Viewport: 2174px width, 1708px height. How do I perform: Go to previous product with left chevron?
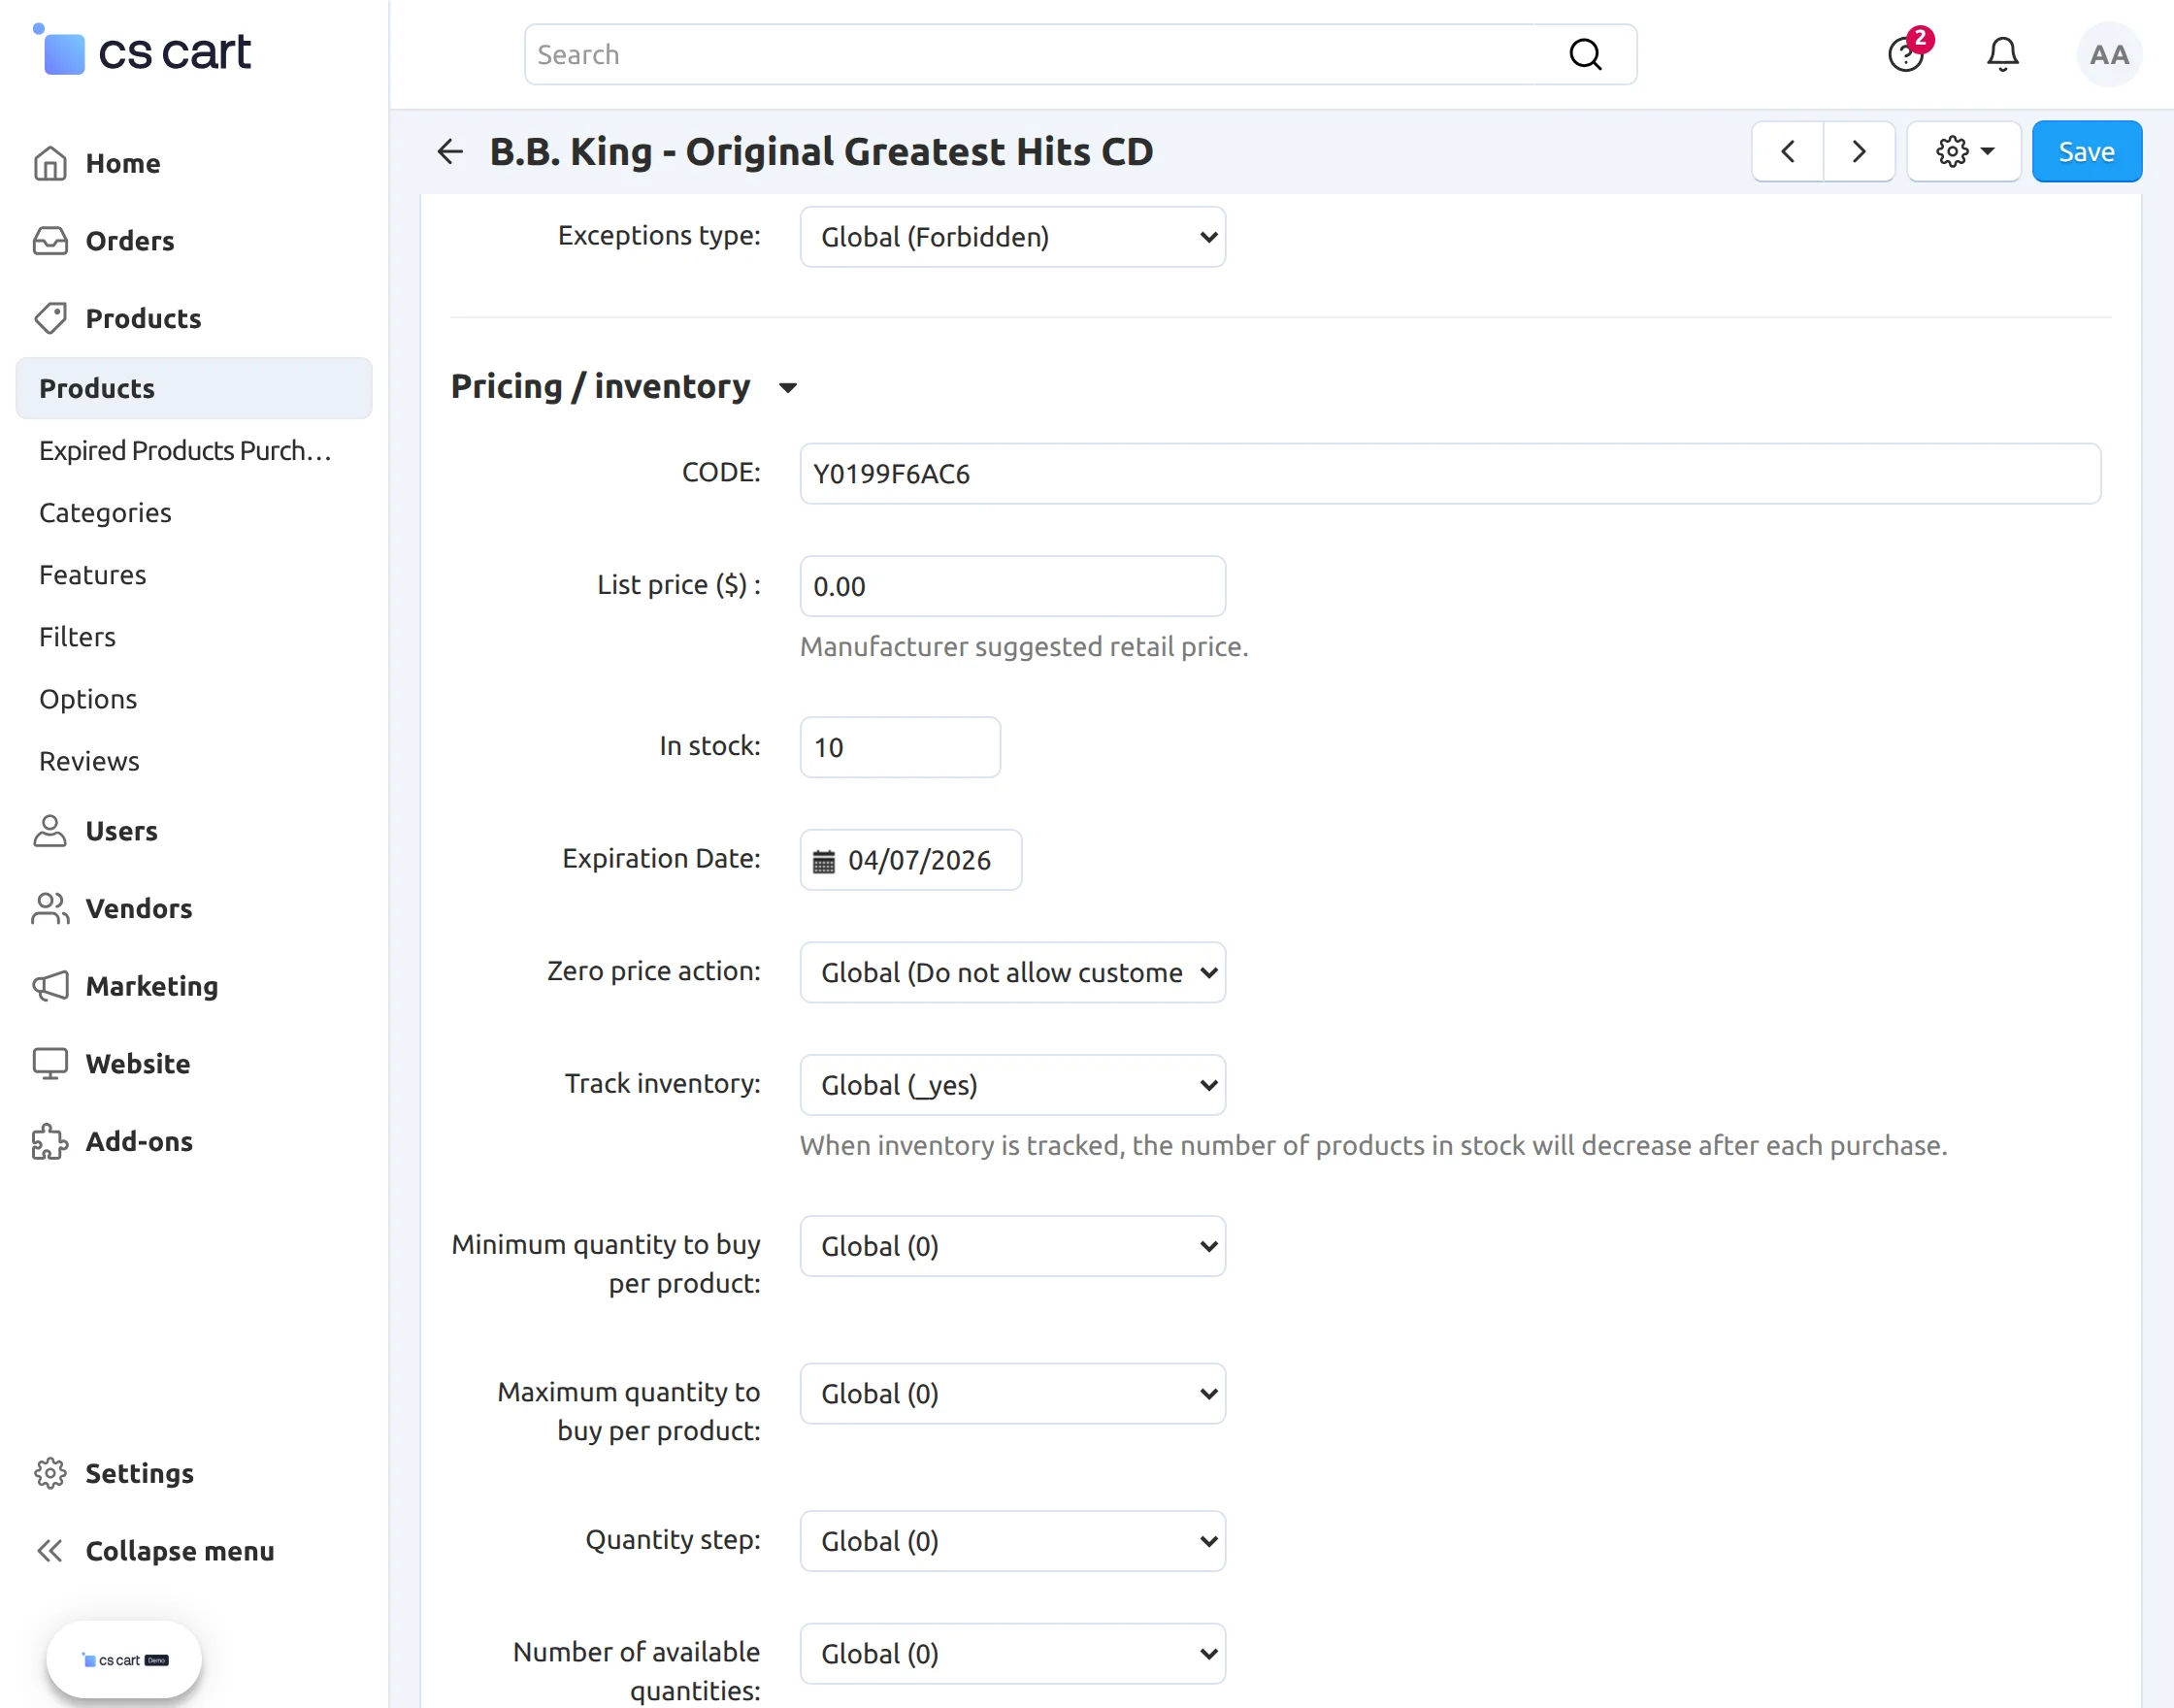pyautogui.click(x=1788, y=152)
